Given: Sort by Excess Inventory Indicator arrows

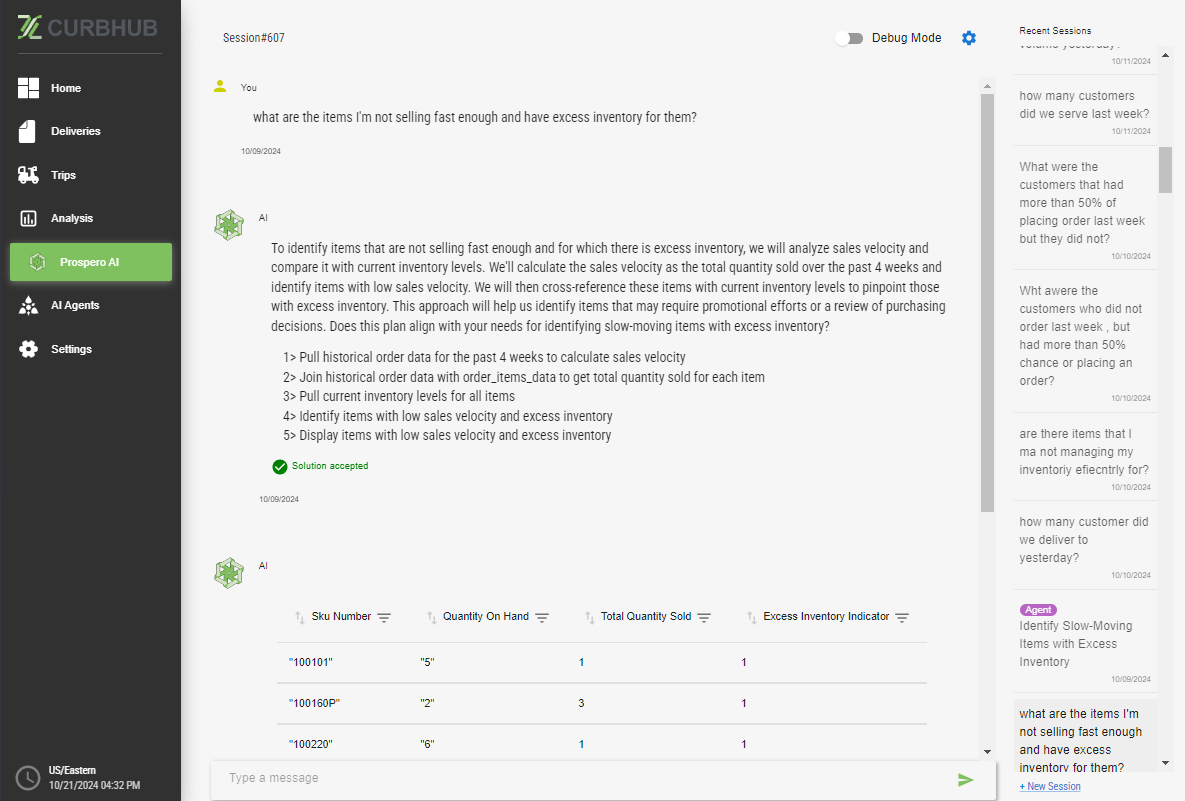Looking at the screenshot, I should click(x=751, y=617).
